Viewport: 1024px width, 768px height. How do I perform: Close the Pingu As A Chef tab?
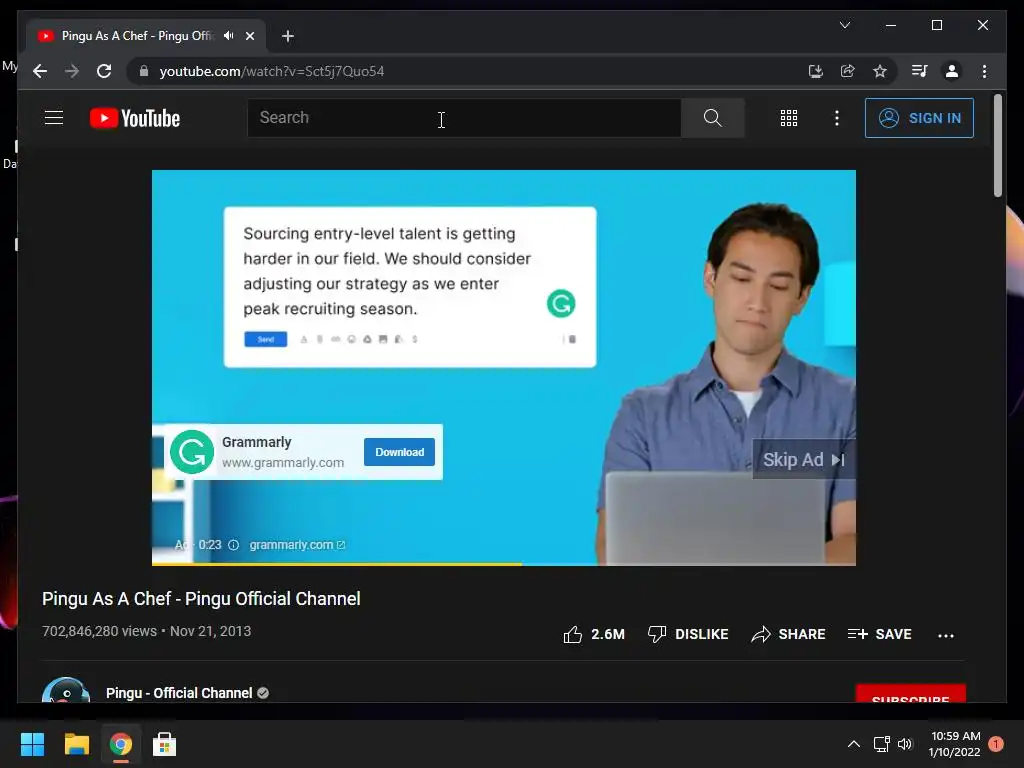(x=249, y=36)
